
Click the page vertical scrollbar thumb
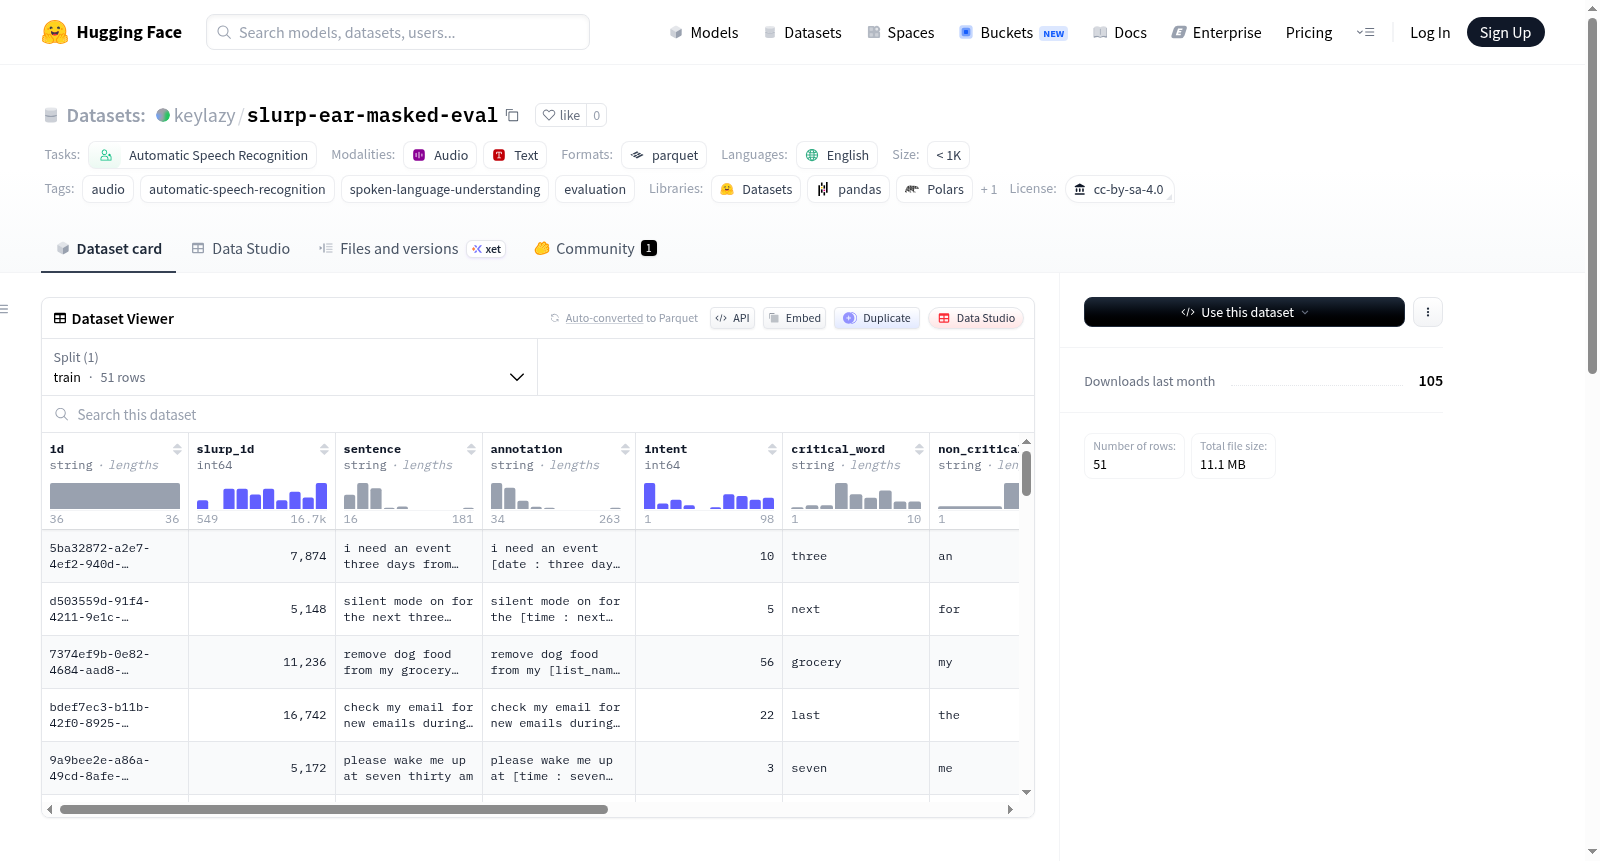(x=1592, y=195)
